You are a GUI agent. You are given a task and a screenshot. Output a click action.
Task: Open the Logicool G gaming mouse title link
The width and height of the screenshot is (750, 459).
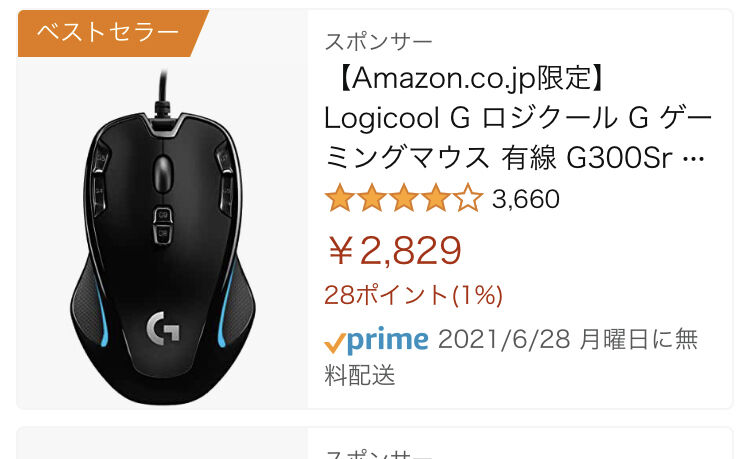(518, 118)
